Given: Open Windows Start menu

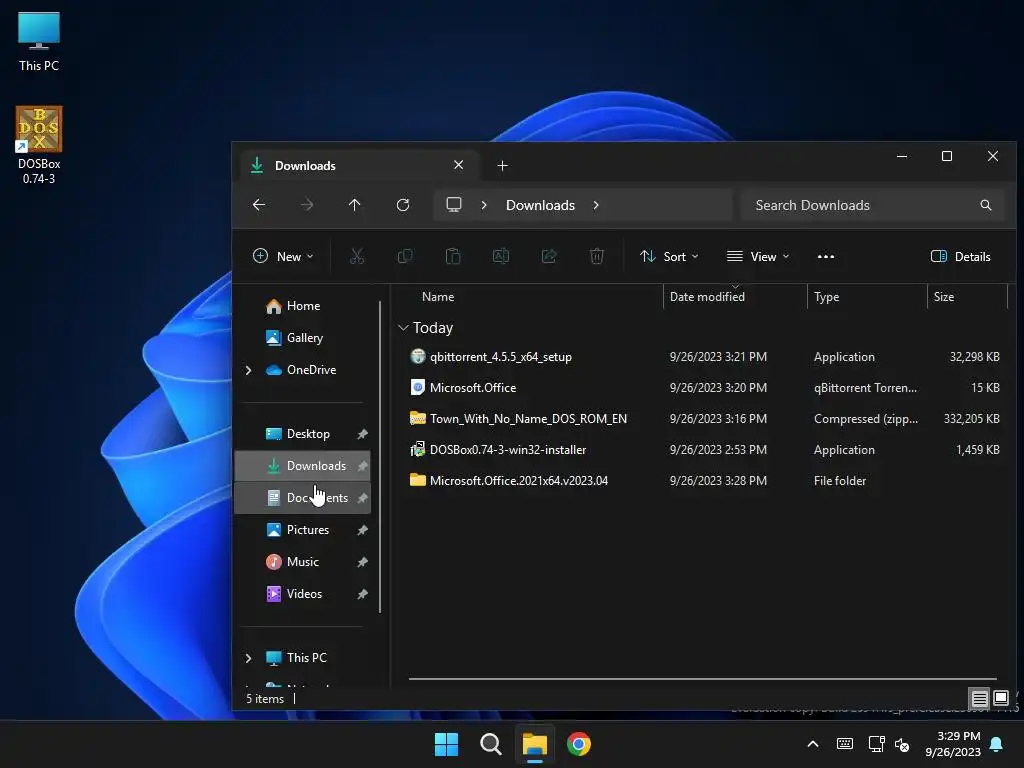Looking at the screenshot, I should point(447,744).
